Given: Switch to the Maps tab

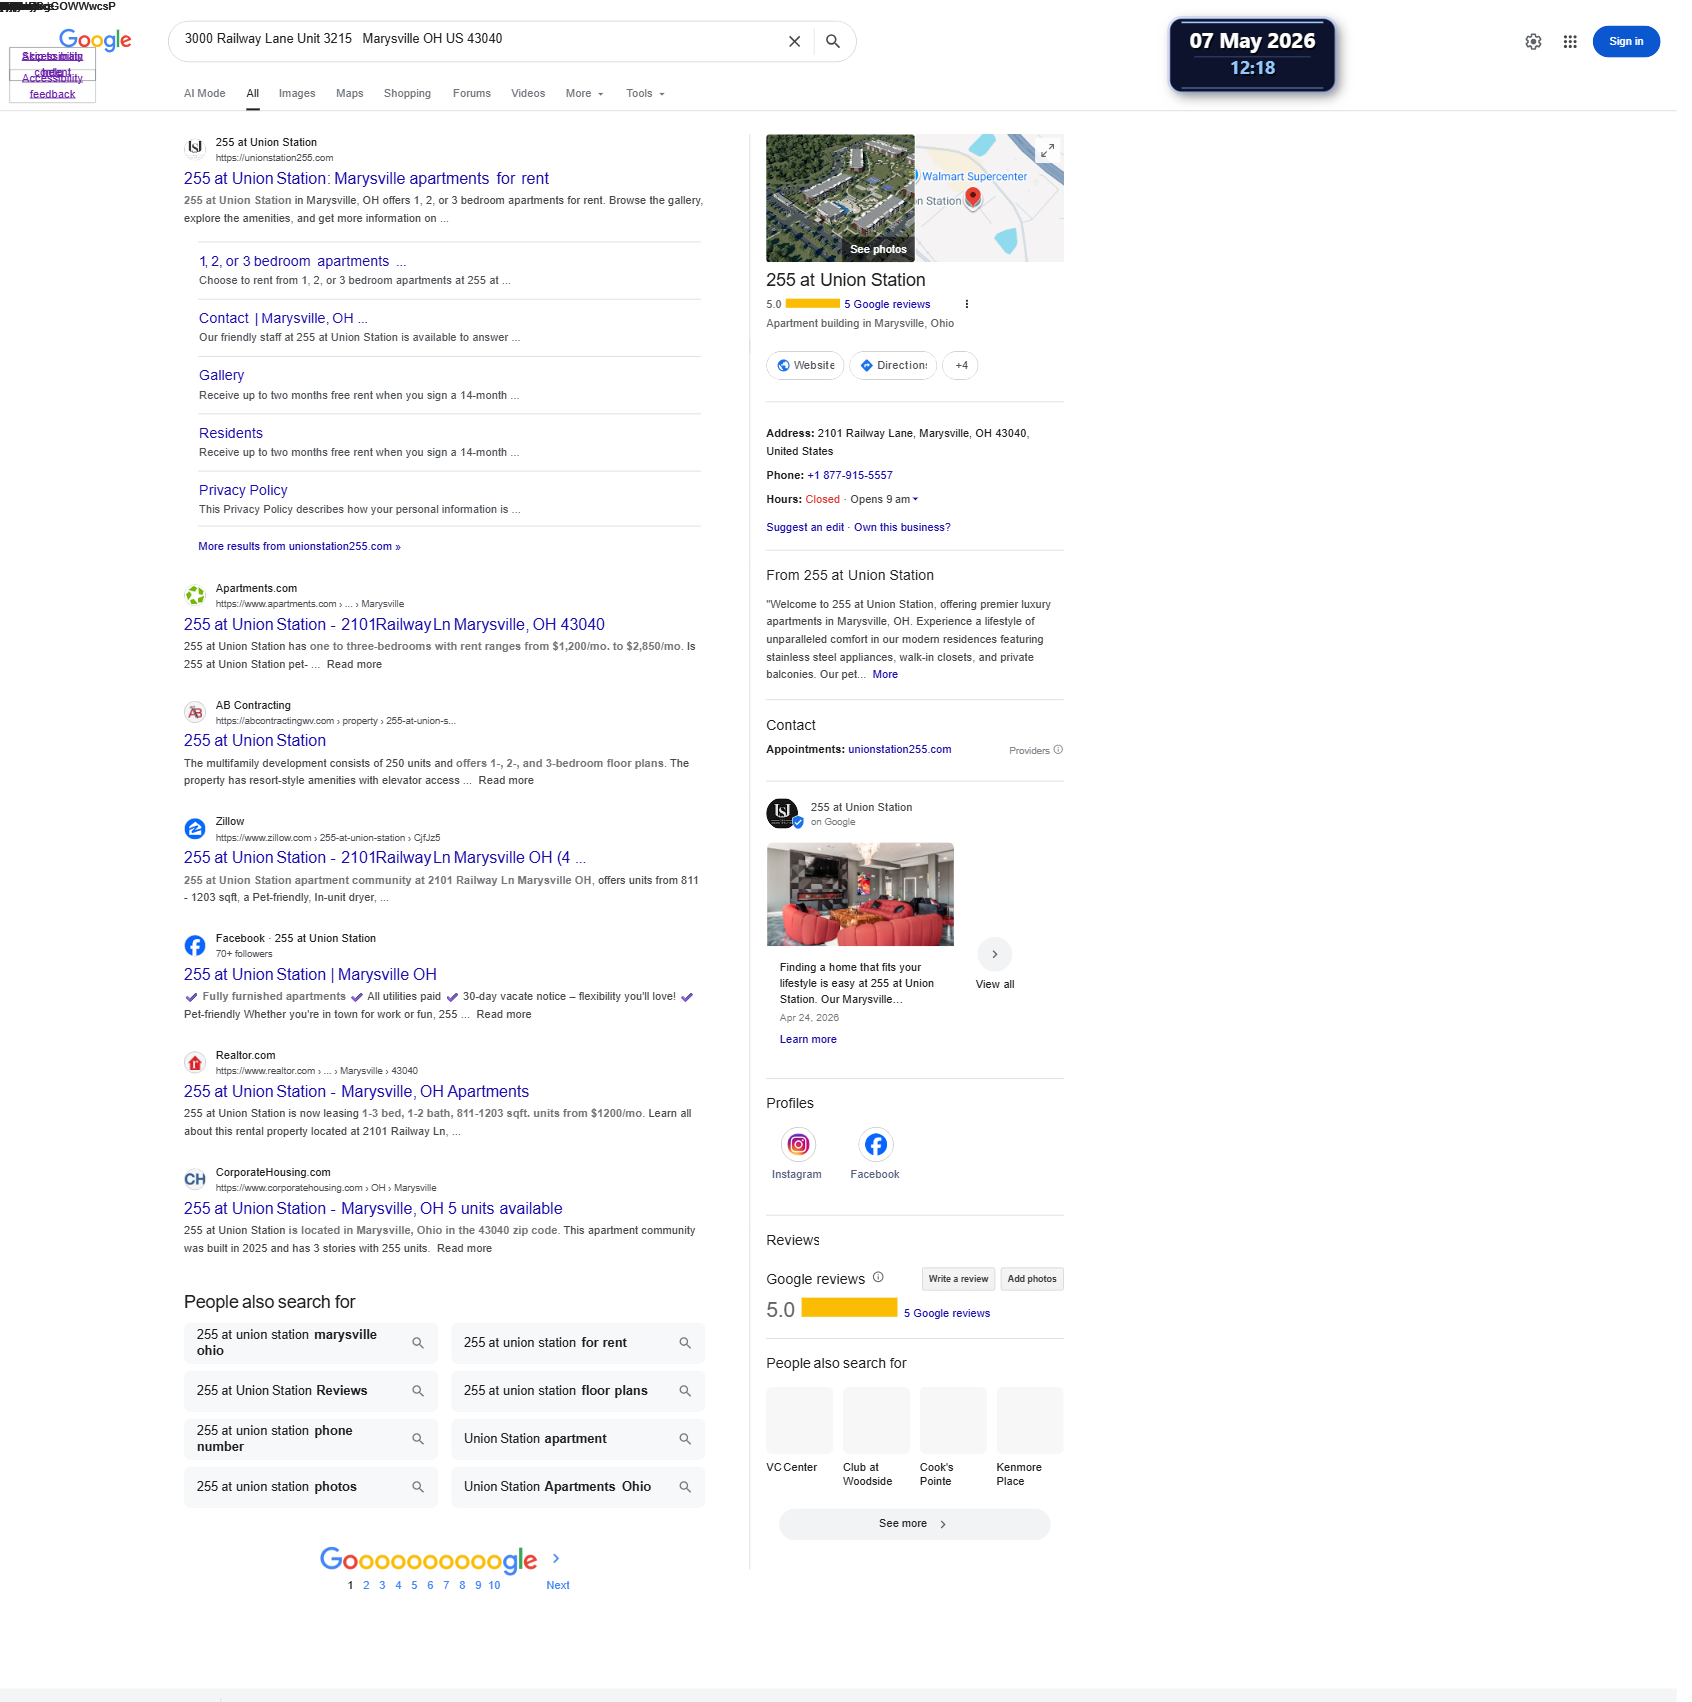Looking at the screenshot, I should pyautogui.click(x=350, y=94).
